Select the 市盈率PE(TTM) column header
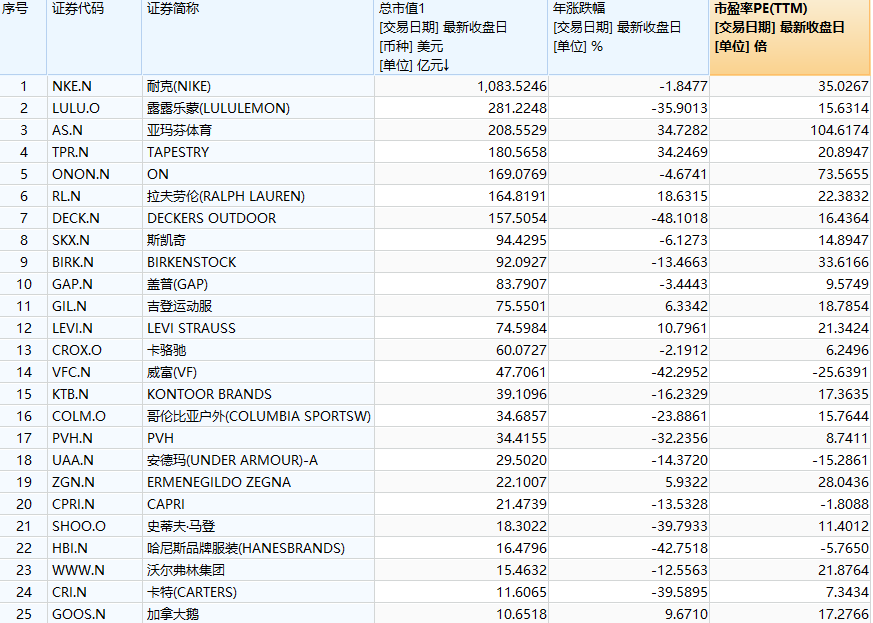873x623 pixels. tap(790, 37)
